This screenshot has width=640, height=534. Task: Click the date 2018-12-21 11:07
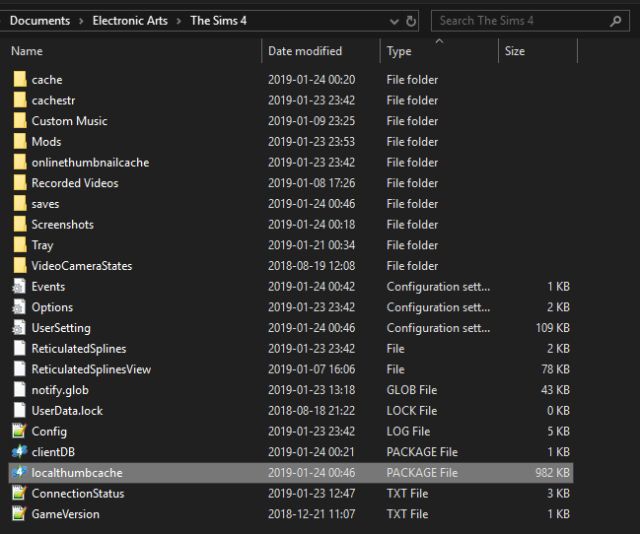coord(311,514)
